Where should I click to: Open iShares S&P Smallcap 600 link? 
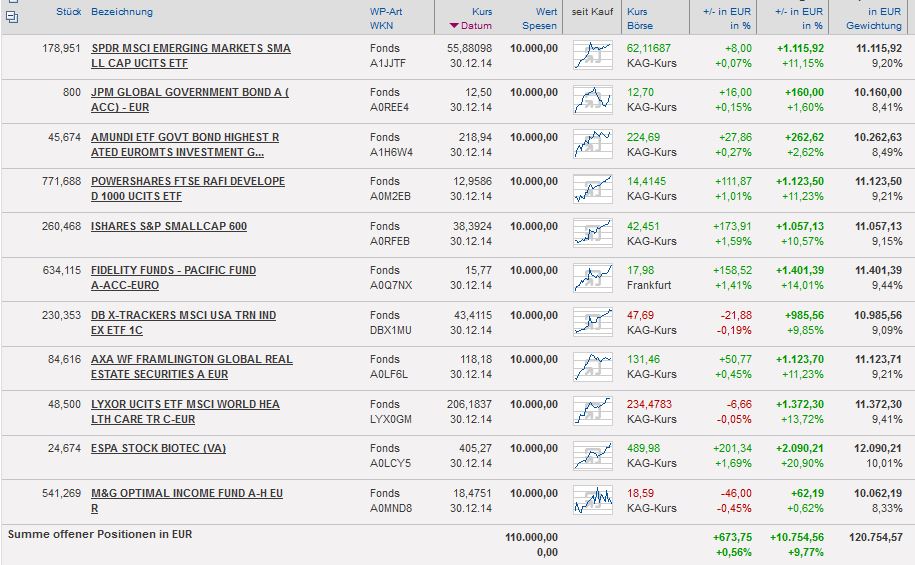[x=169, y=226]
